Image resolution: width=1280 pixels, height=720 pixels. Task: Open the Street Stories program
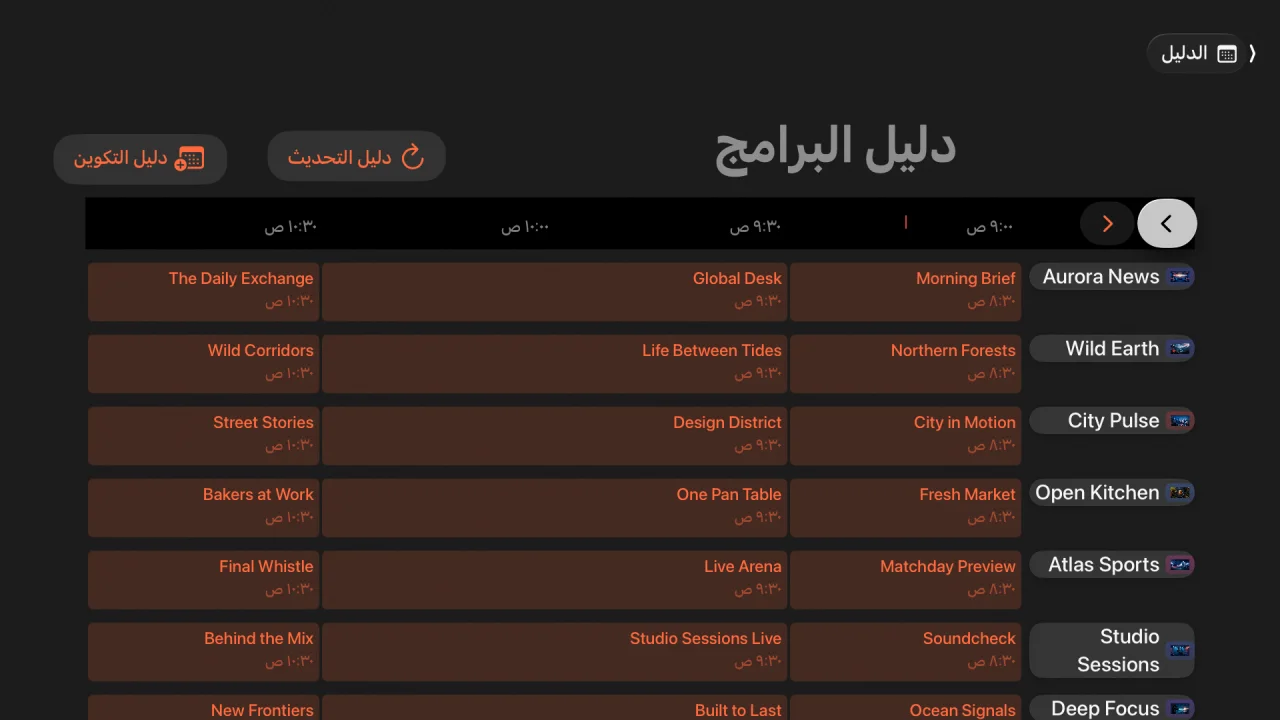click(204, 436)
